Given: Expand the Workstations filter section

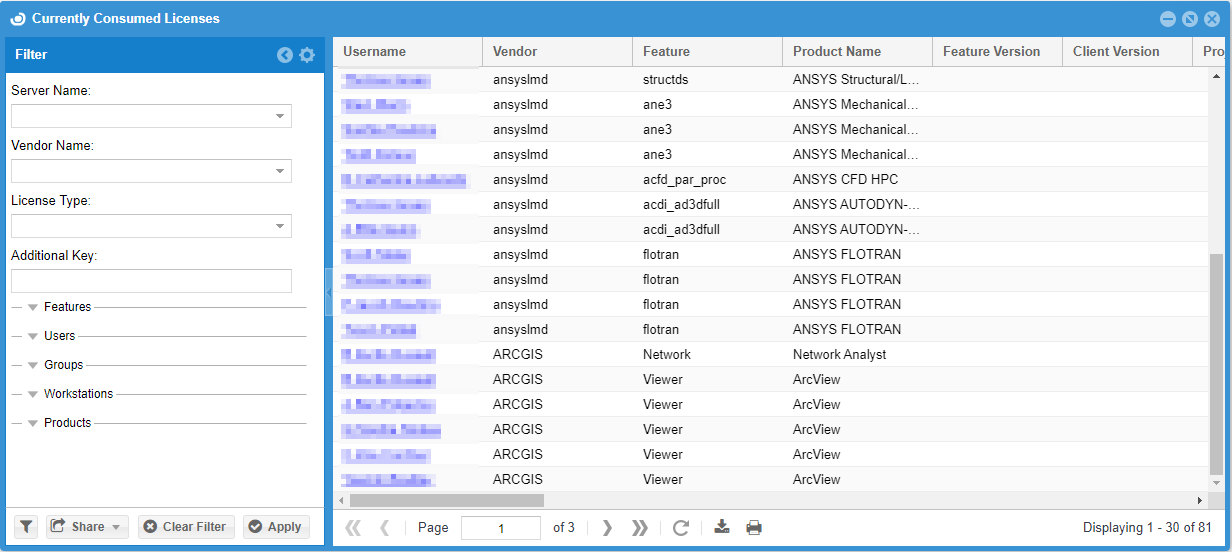Looking at the screenshot, I should (33, 395).
